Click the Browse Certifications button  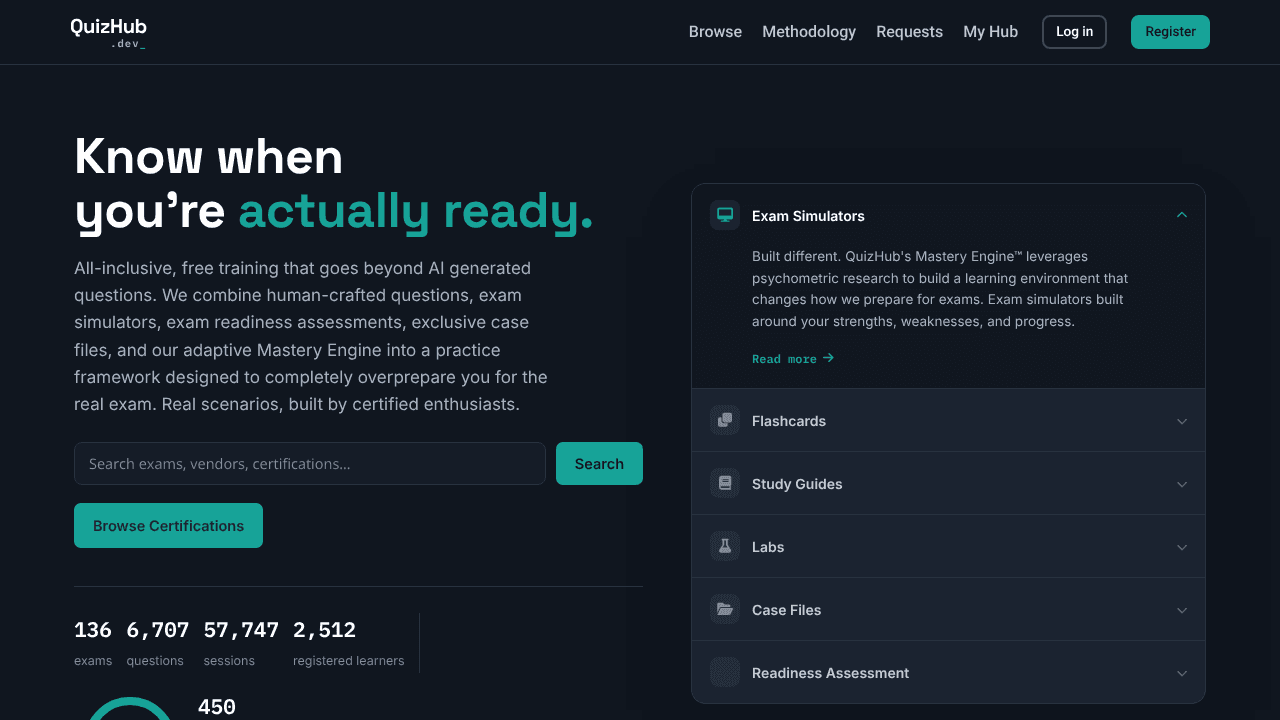(x=168, y=525)
